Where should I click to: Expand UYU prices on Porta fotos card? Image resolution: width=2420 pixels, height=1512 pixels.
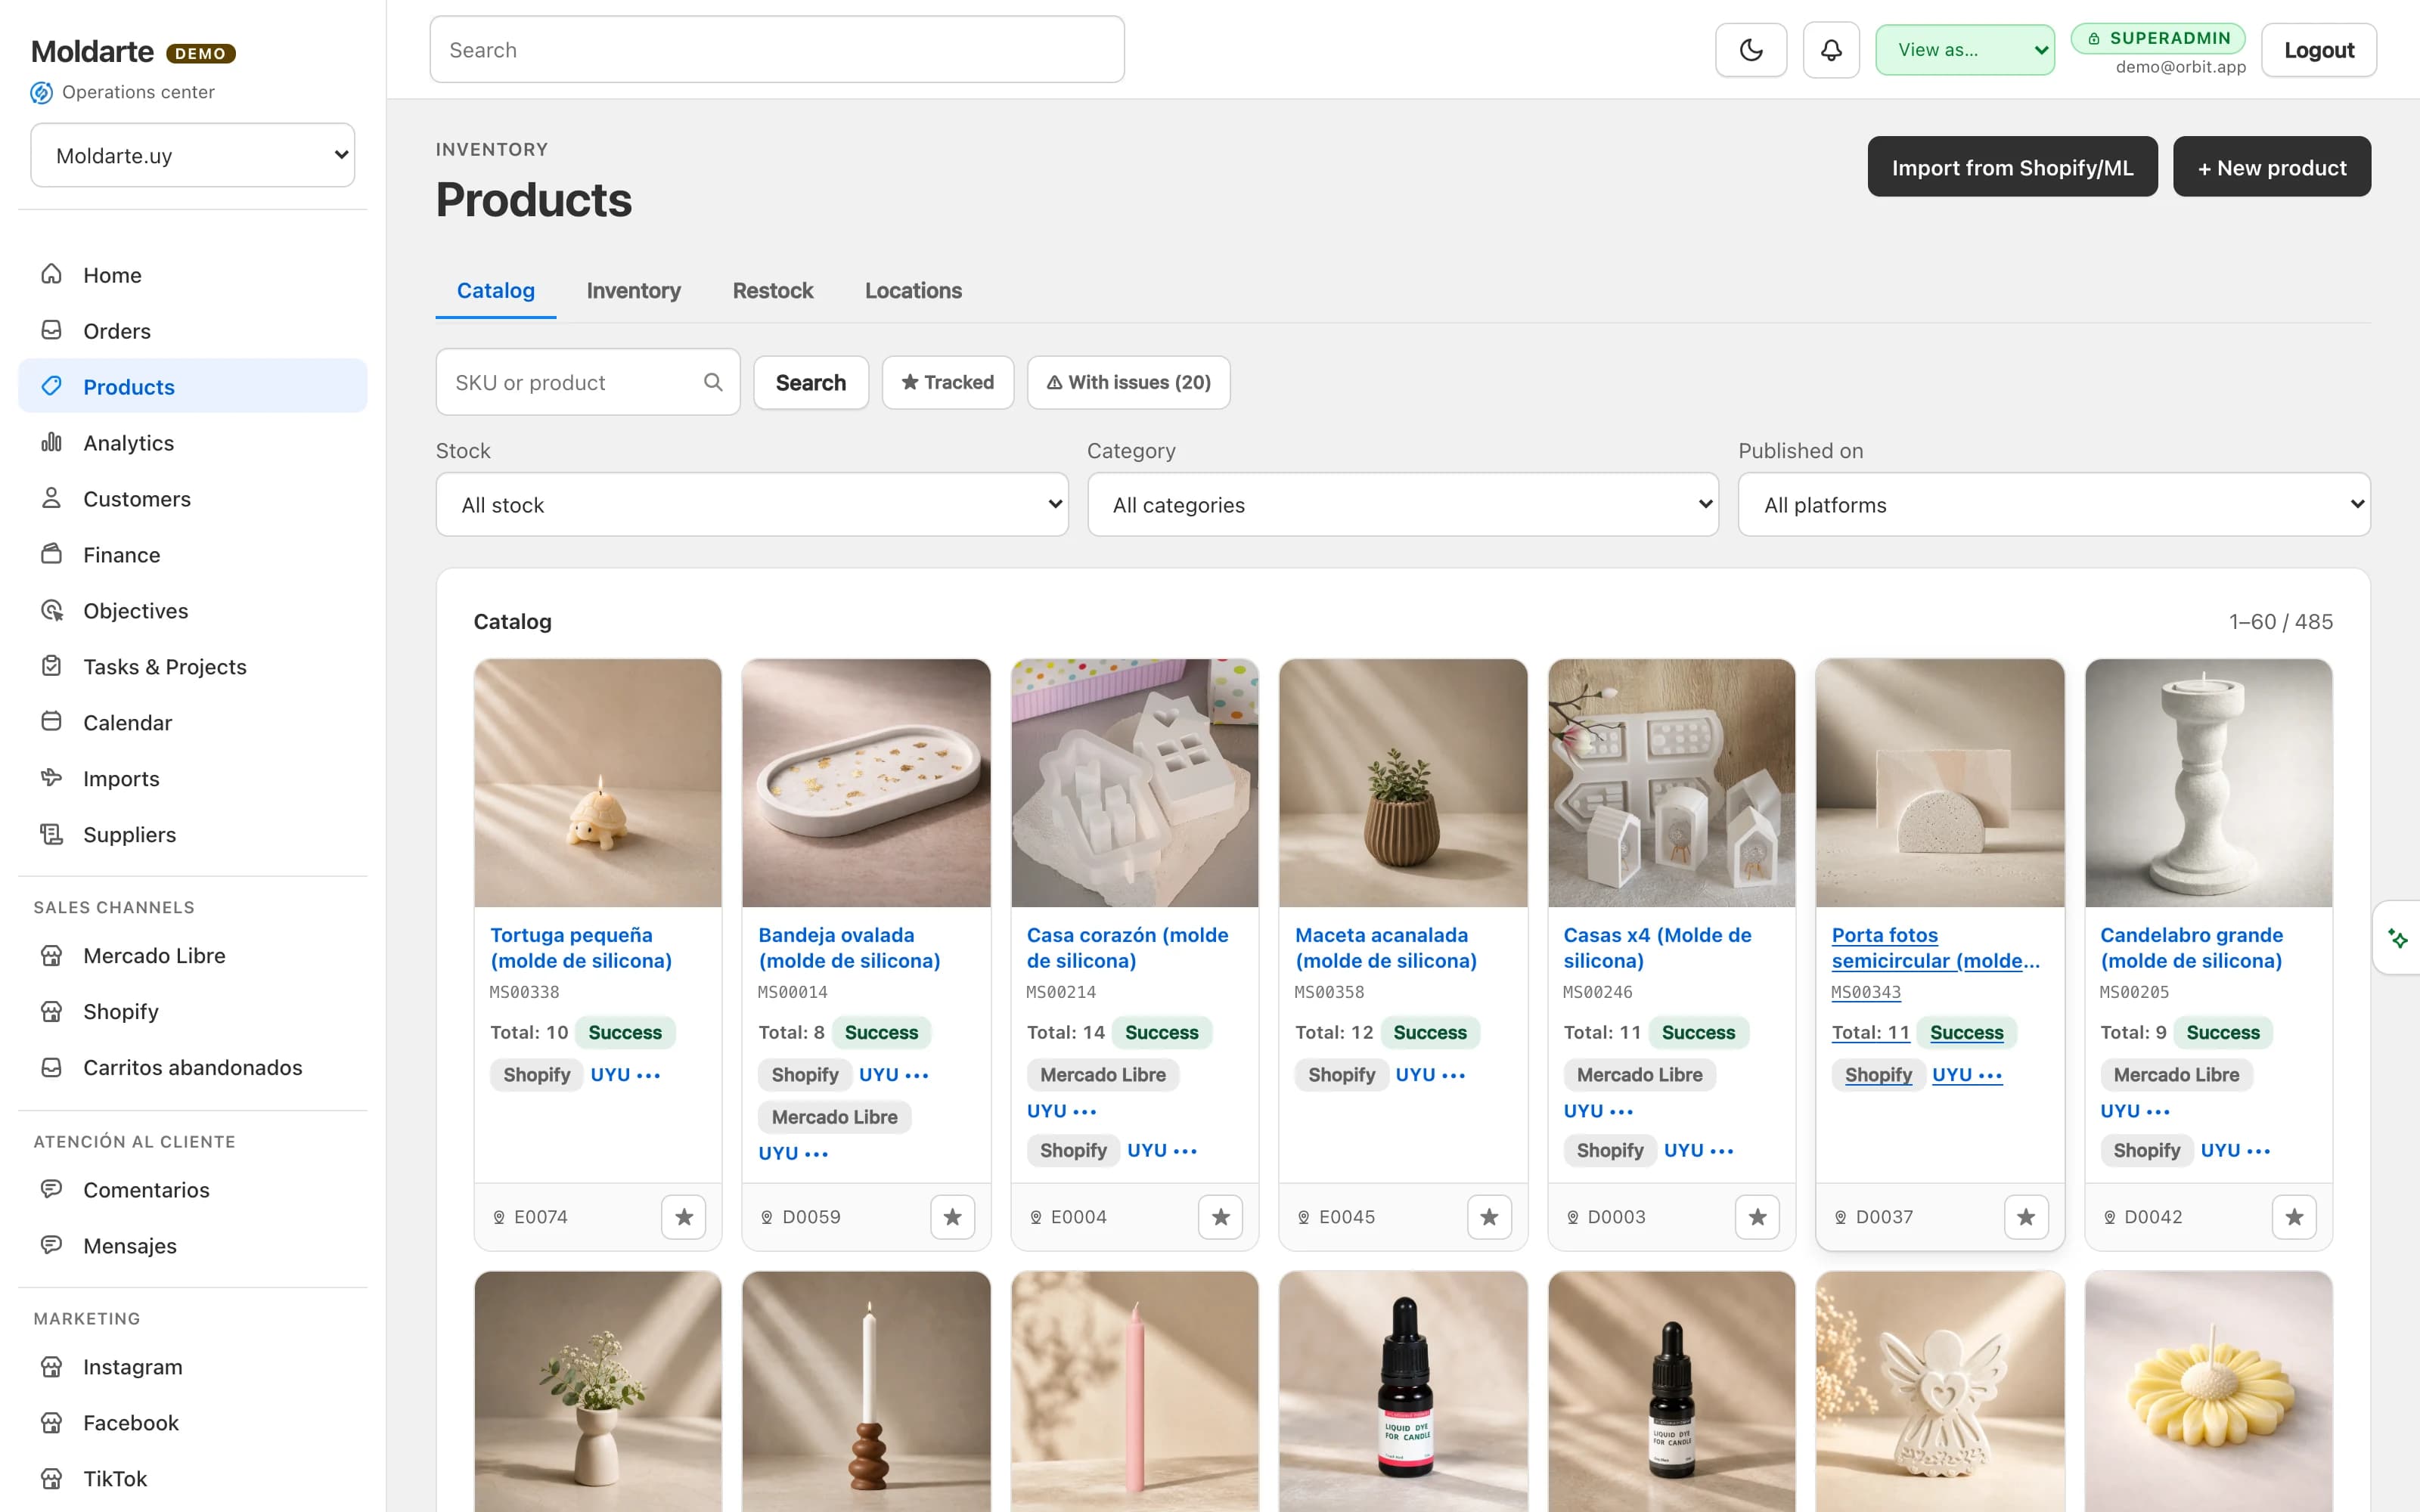pyautogui.click(x=1967, y=1075)
